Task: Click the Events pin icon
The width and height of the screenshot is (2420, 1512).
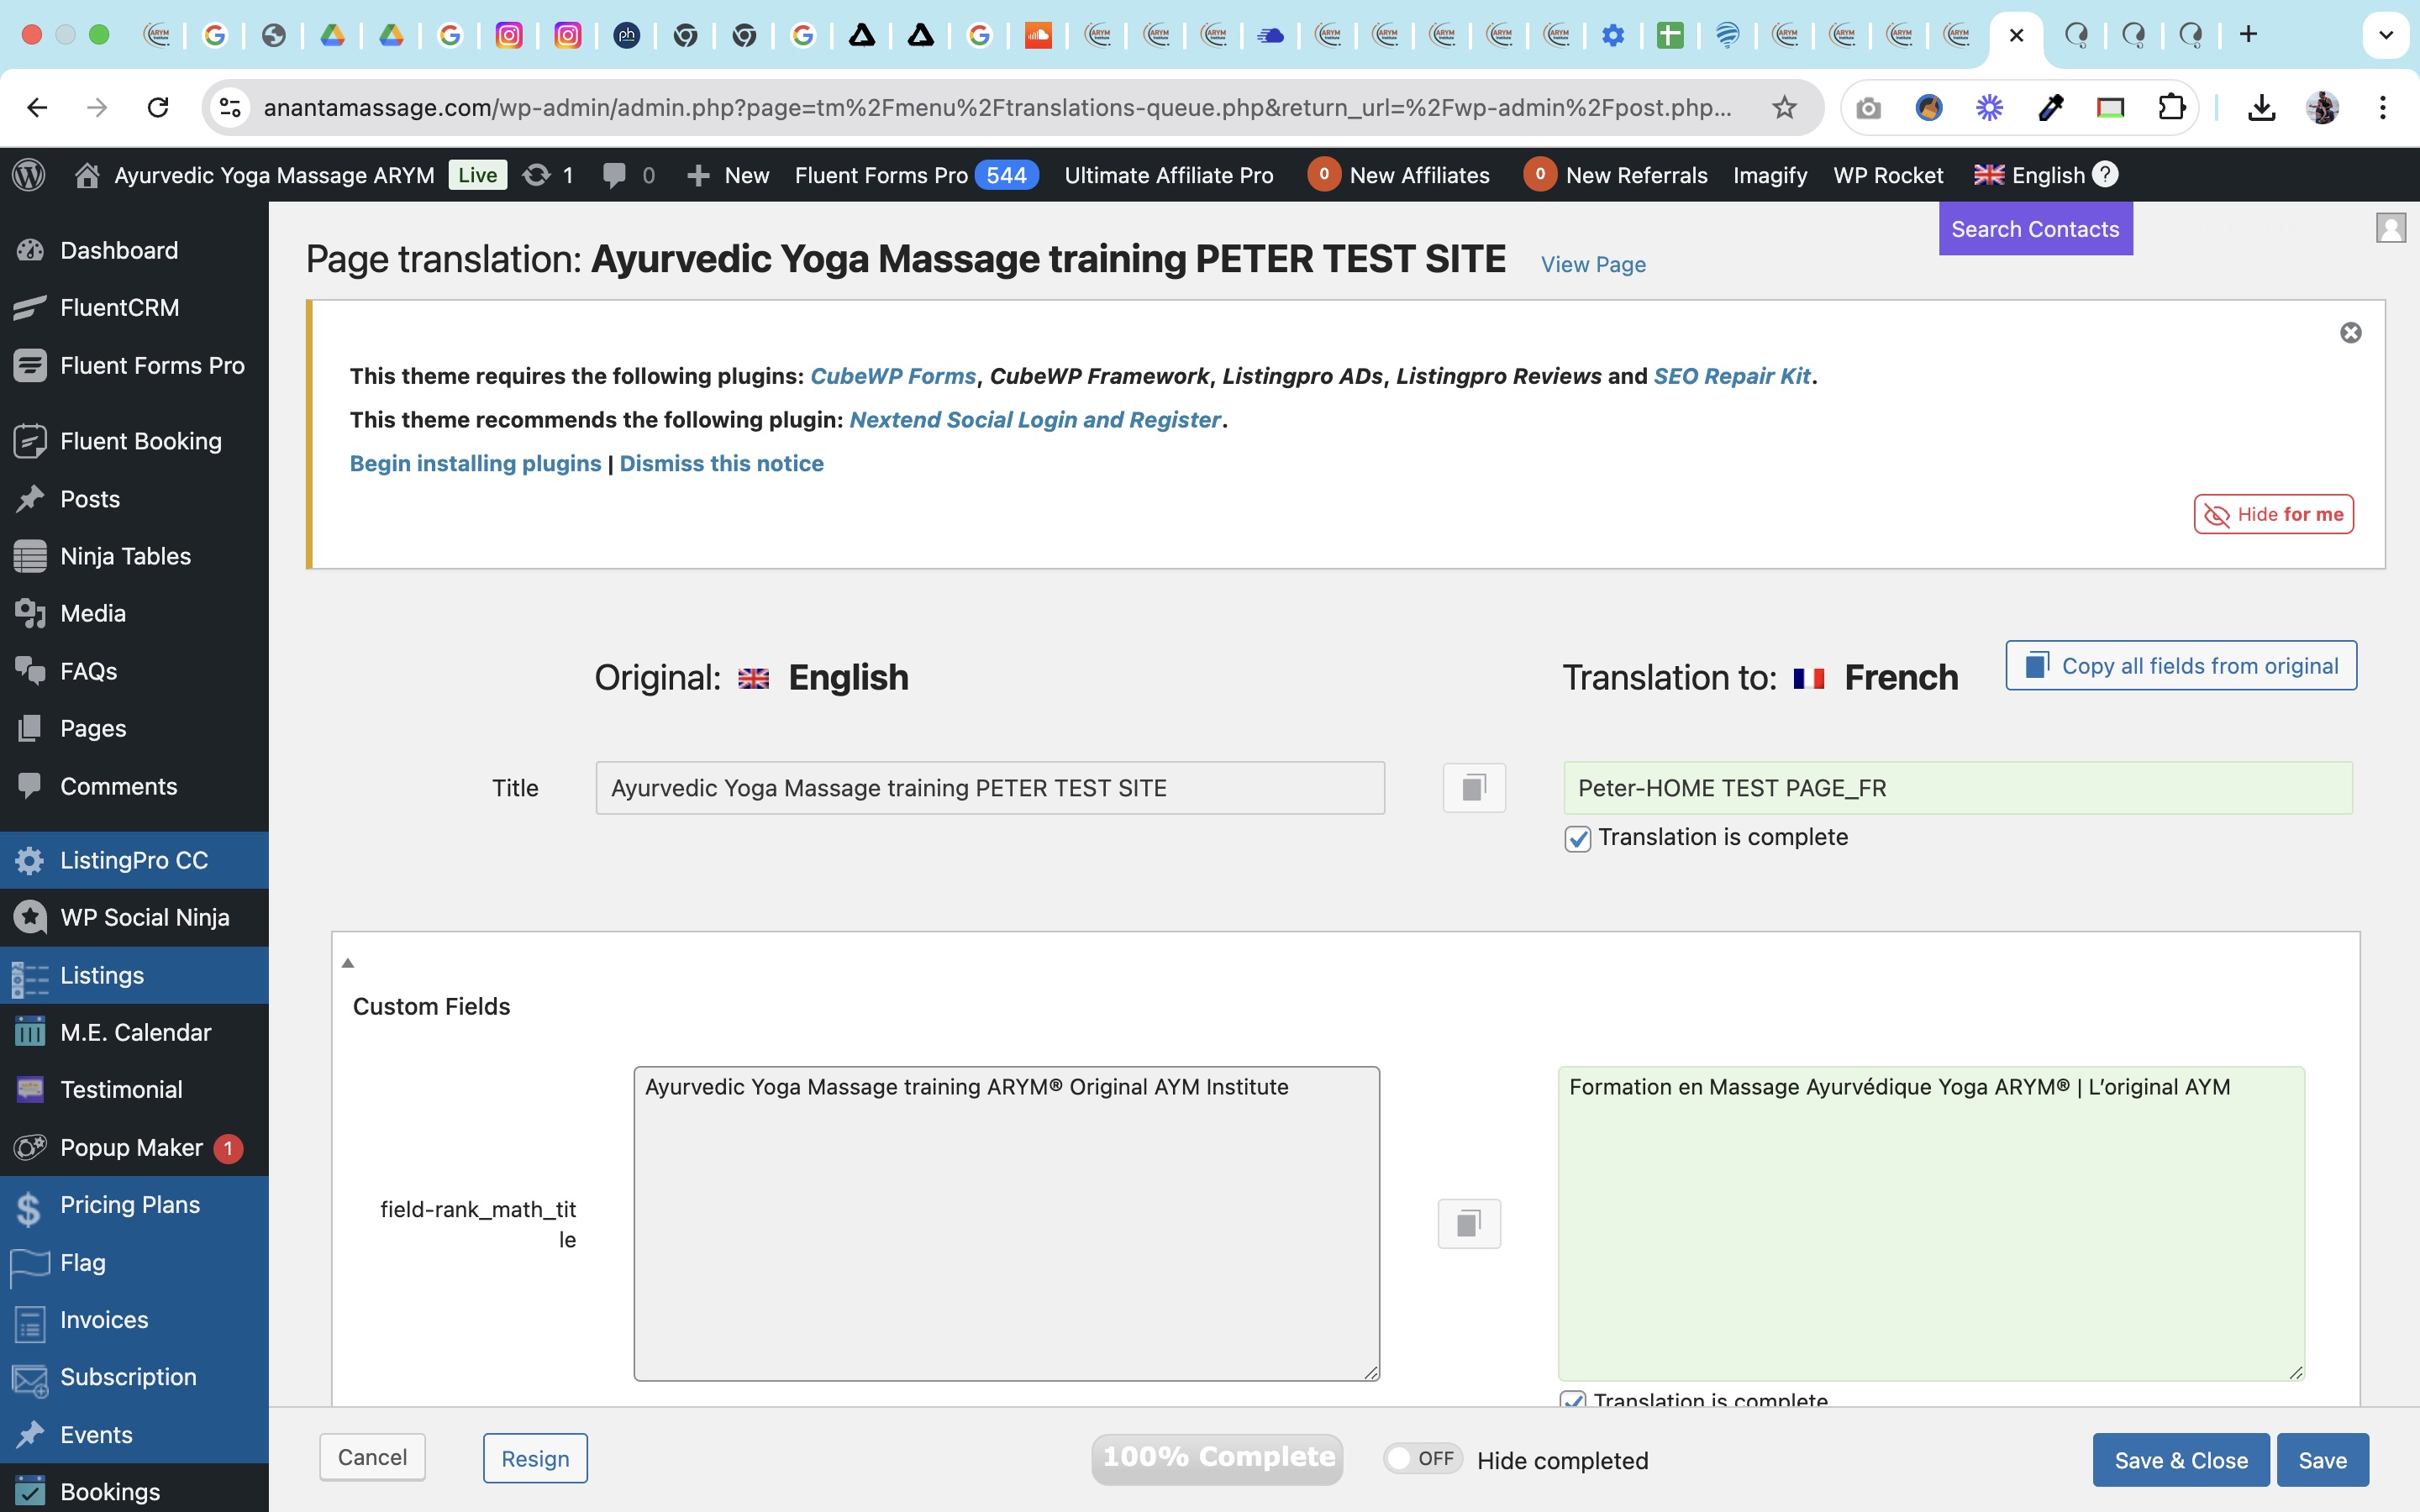Action: point(30,1434)
